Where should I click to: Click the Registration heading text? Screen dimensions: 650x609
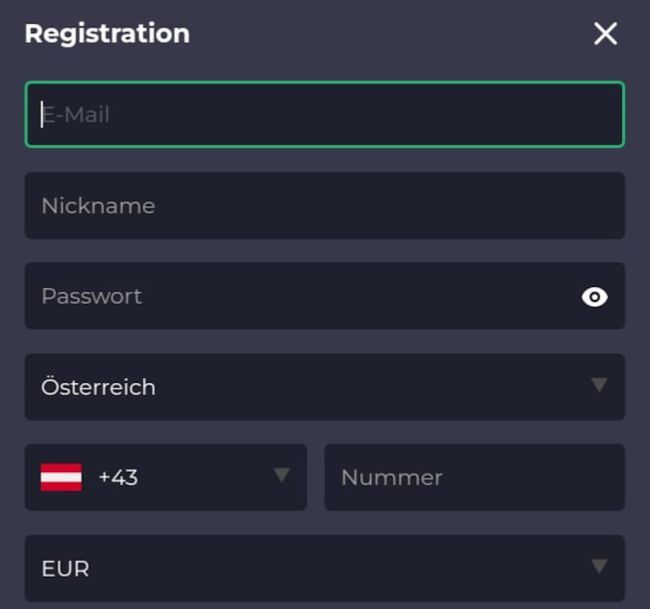tap(107, 33)
